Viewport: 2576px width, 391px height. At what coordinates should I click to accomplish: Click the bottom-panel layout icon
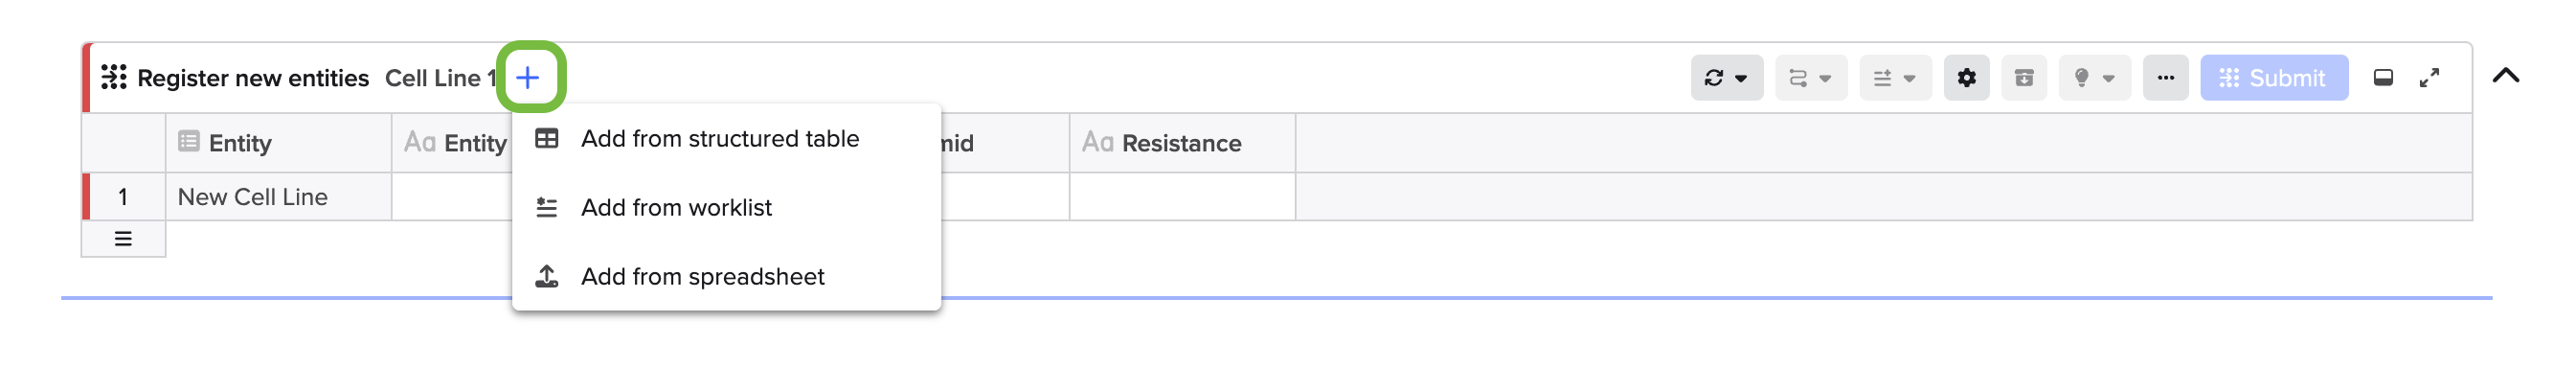2383,77
